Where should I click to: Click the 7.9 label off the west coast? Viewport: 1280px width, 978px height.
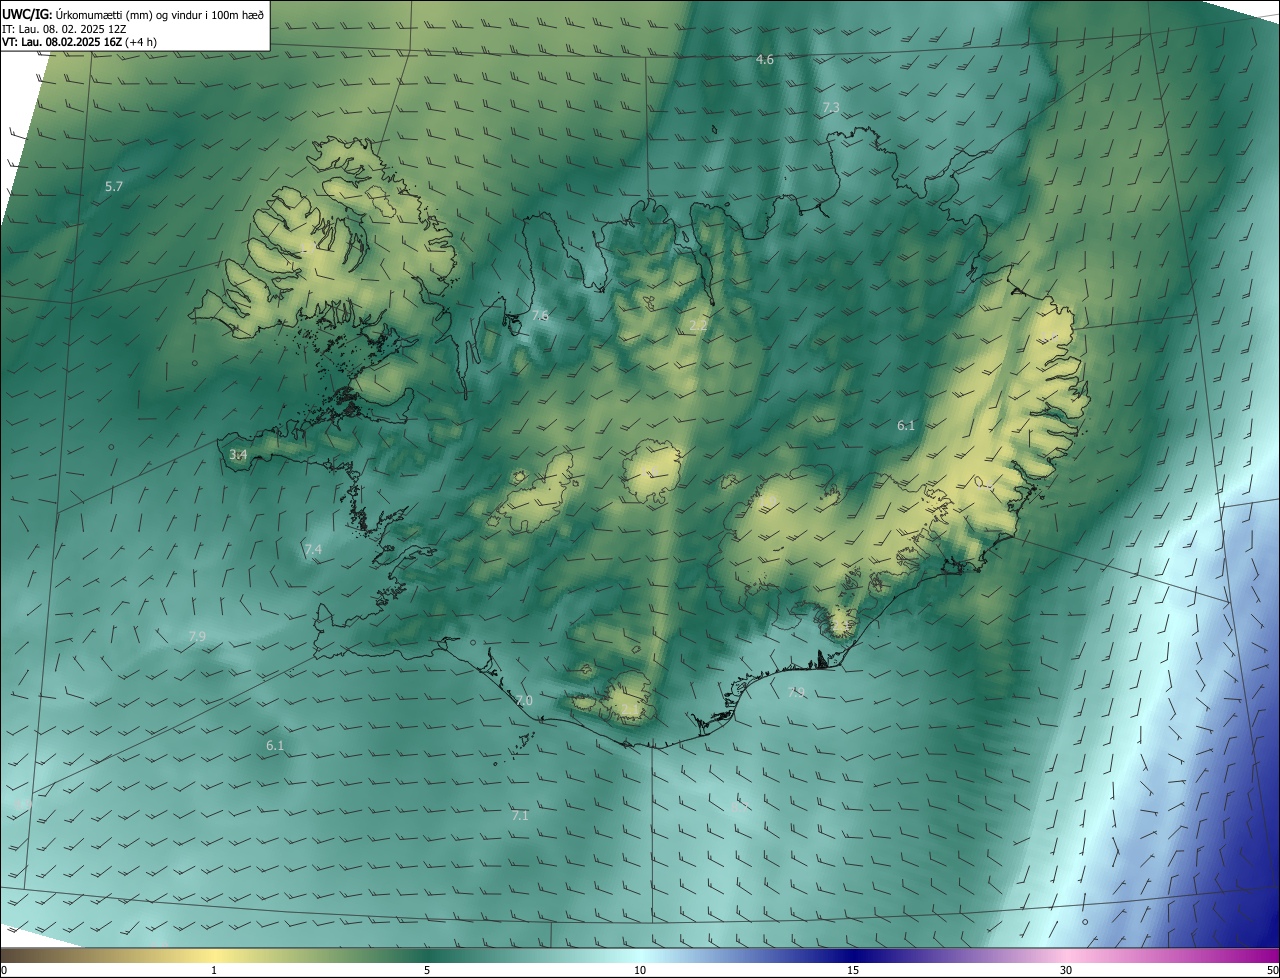coord(197,637)
